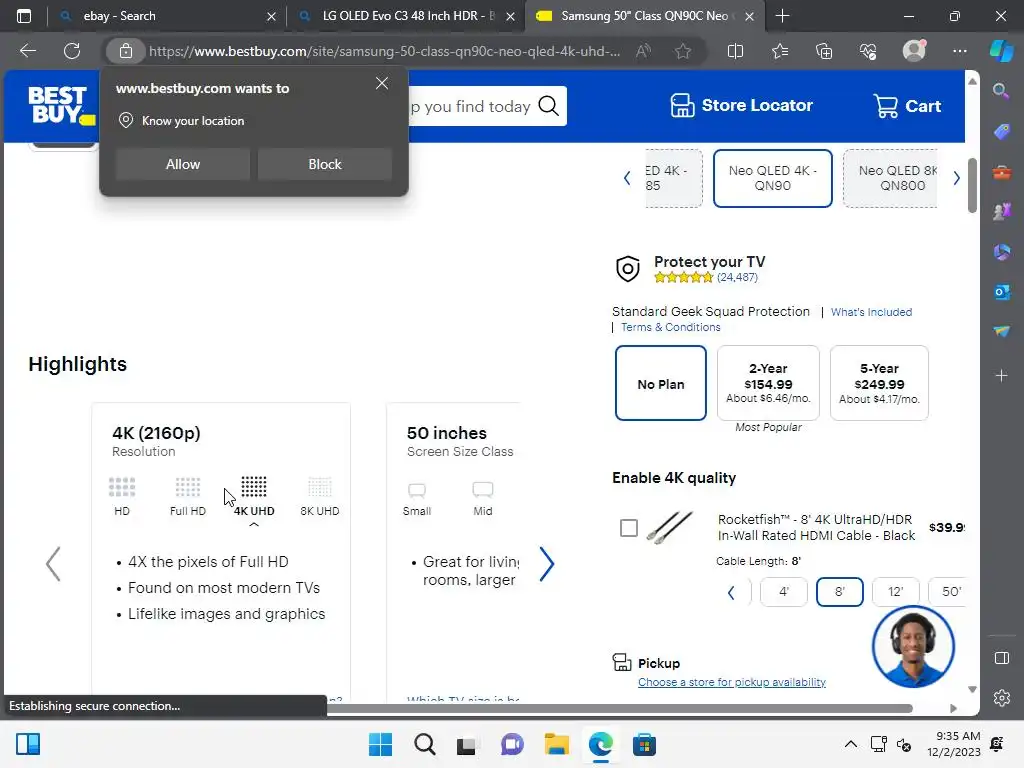The image size is (1024, 768).
Task: Open the live chat agent bubble
Action: point(913,647)
